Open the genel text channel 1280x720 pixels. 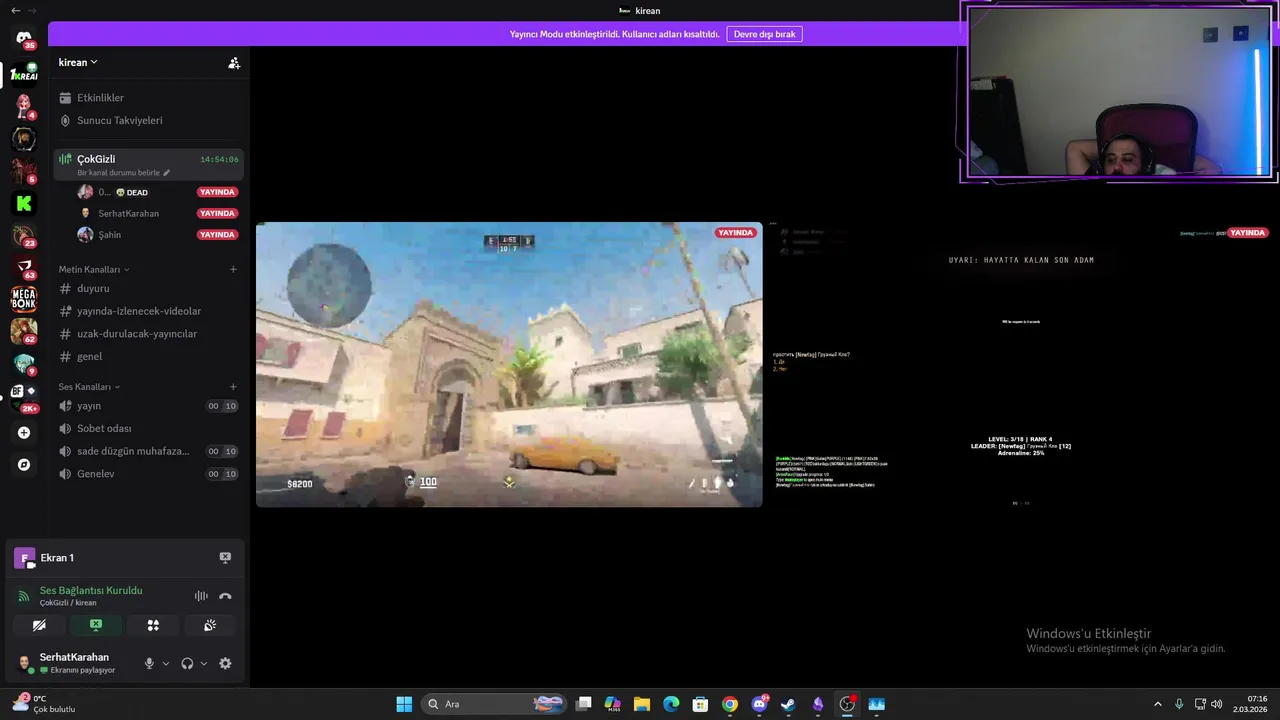148,356
